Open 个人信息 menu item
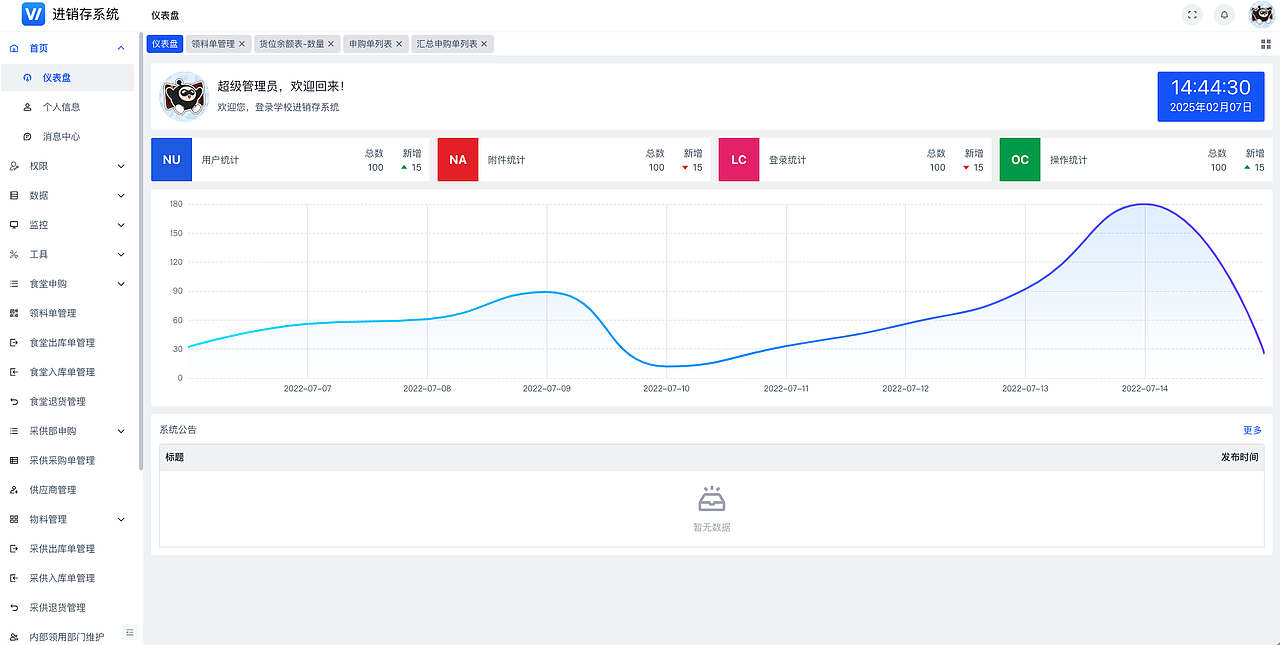 [x=67, y=107]
